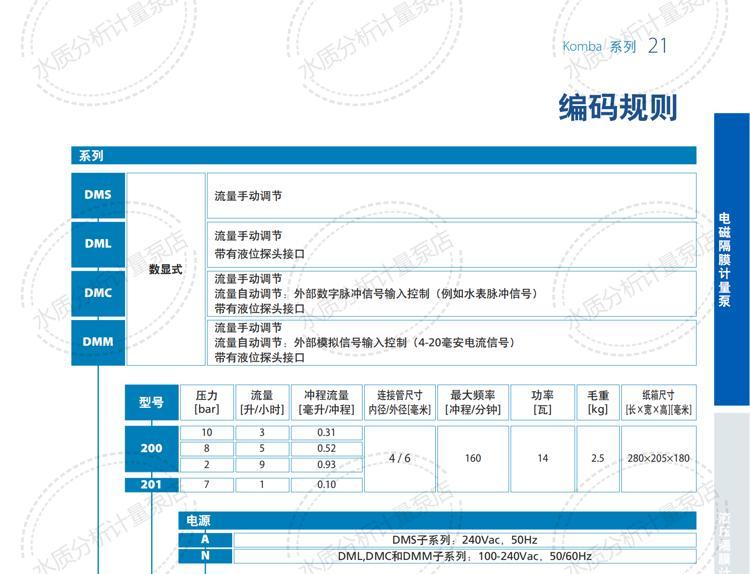Click model 201 cell

152,485
